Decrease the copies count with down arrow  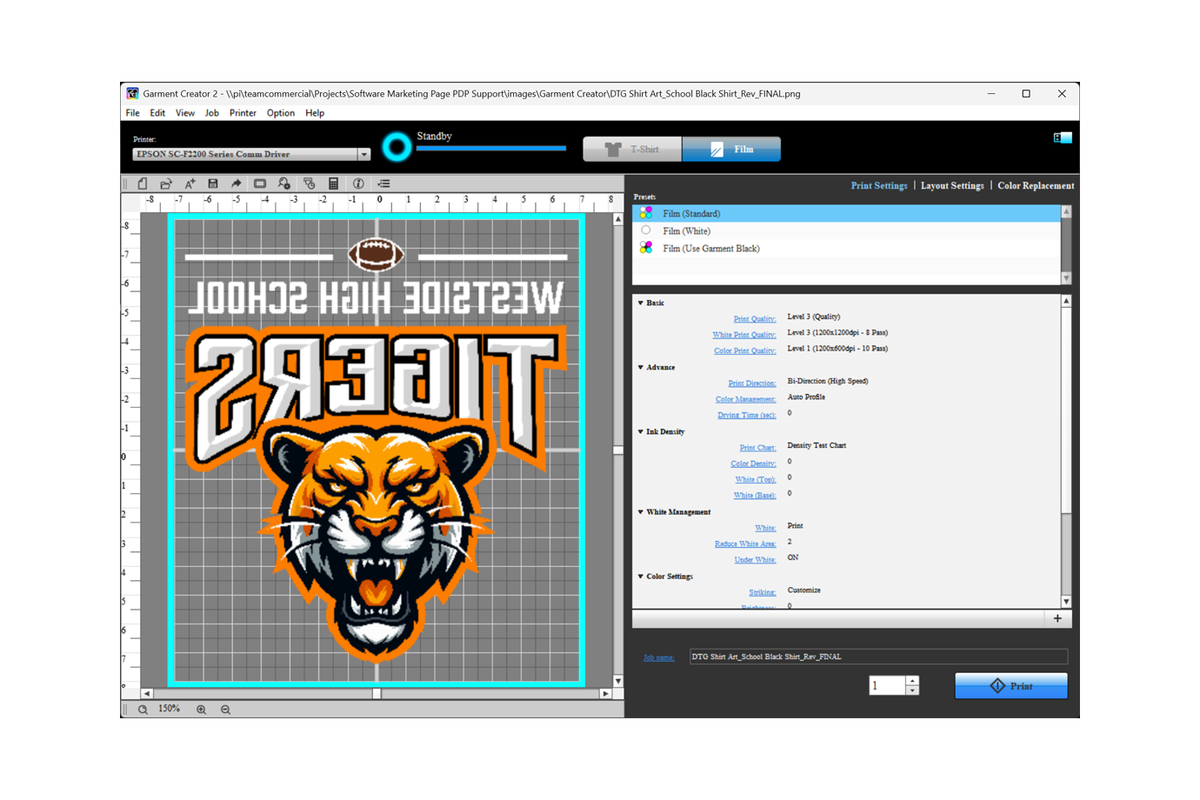tap(912, 690)
